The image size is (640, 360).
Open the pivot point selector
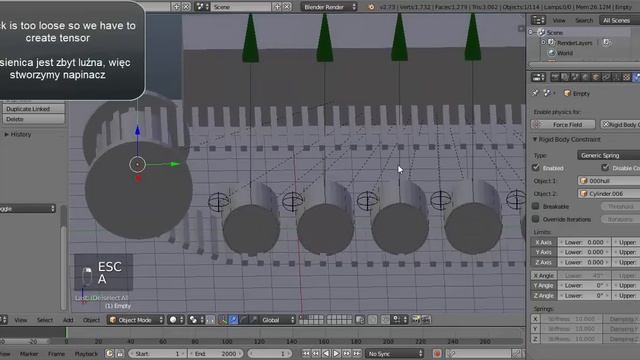[x=197, y=320]
